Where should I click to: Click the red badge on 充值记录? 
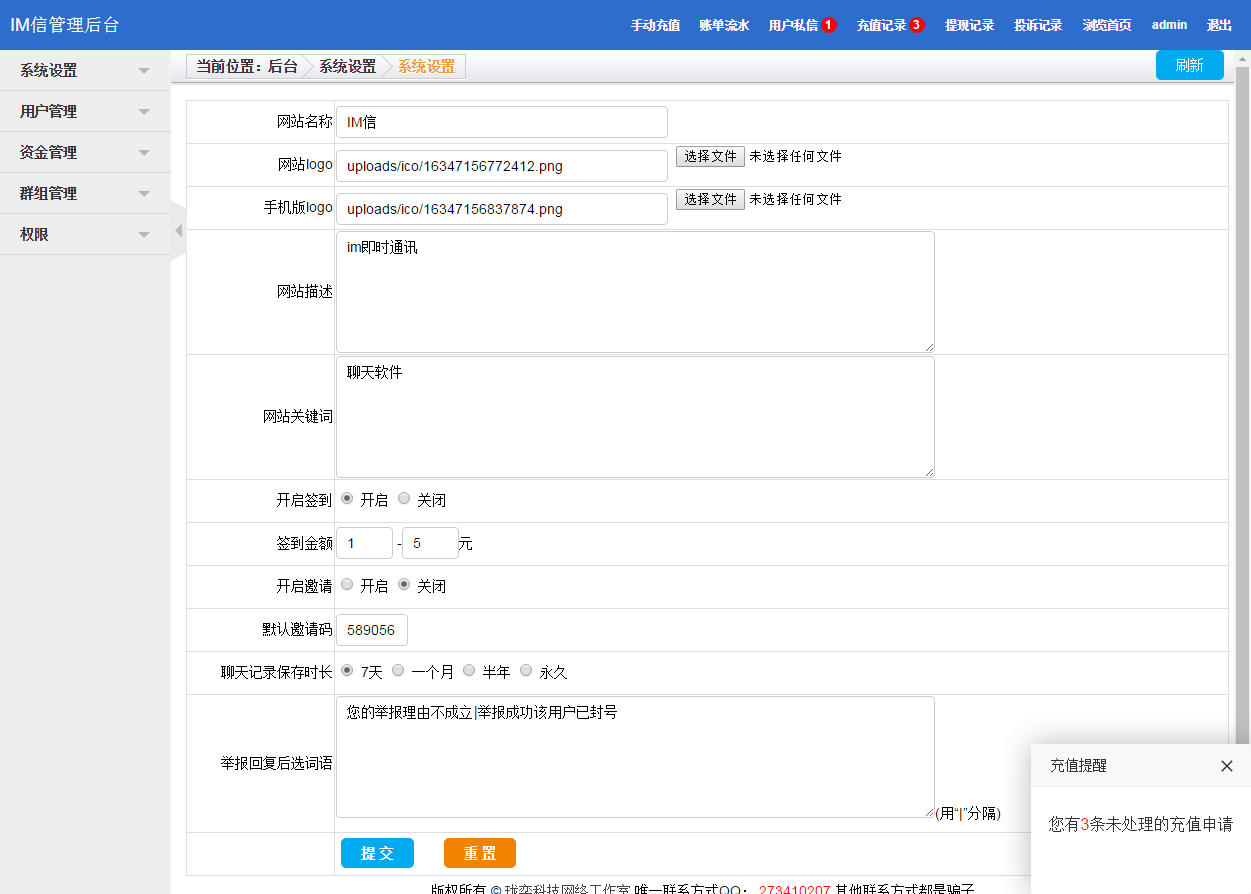coord(917,25)
